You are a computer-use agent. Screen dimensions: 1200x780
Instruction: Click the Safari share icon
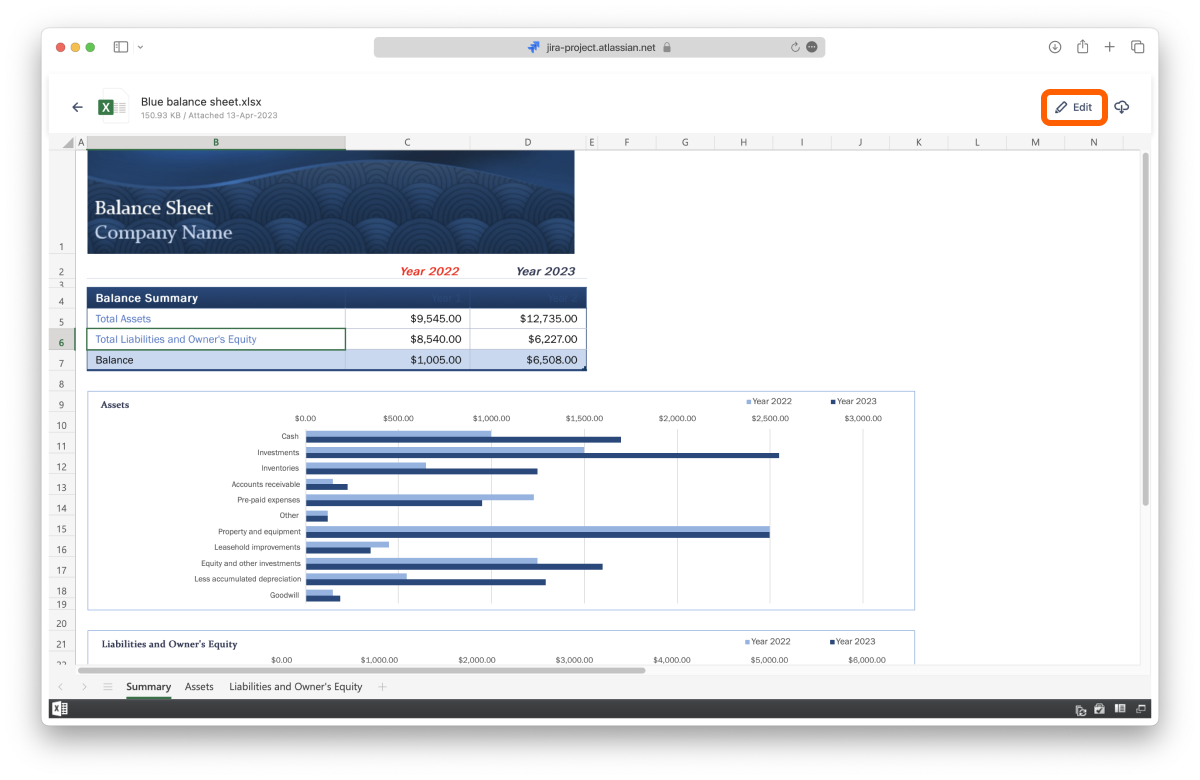[1083, 46]
